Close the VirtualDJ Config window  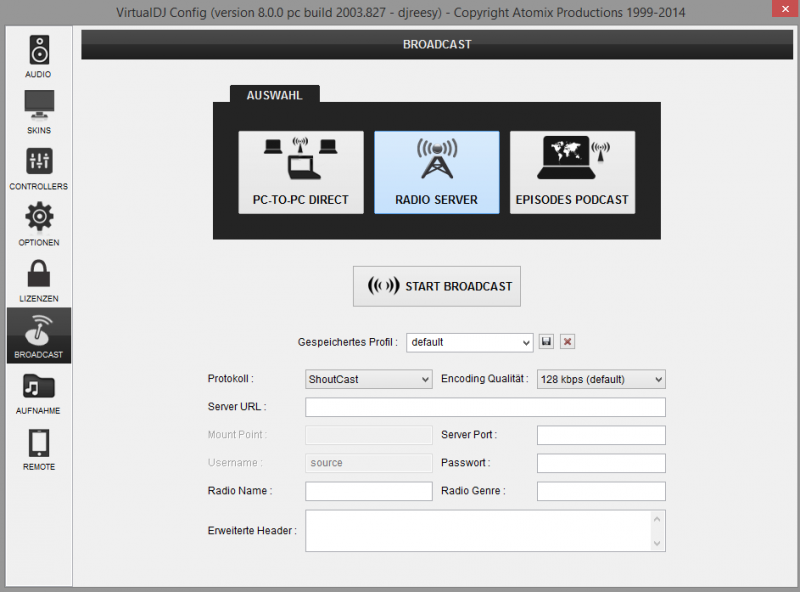coord(785,9)
